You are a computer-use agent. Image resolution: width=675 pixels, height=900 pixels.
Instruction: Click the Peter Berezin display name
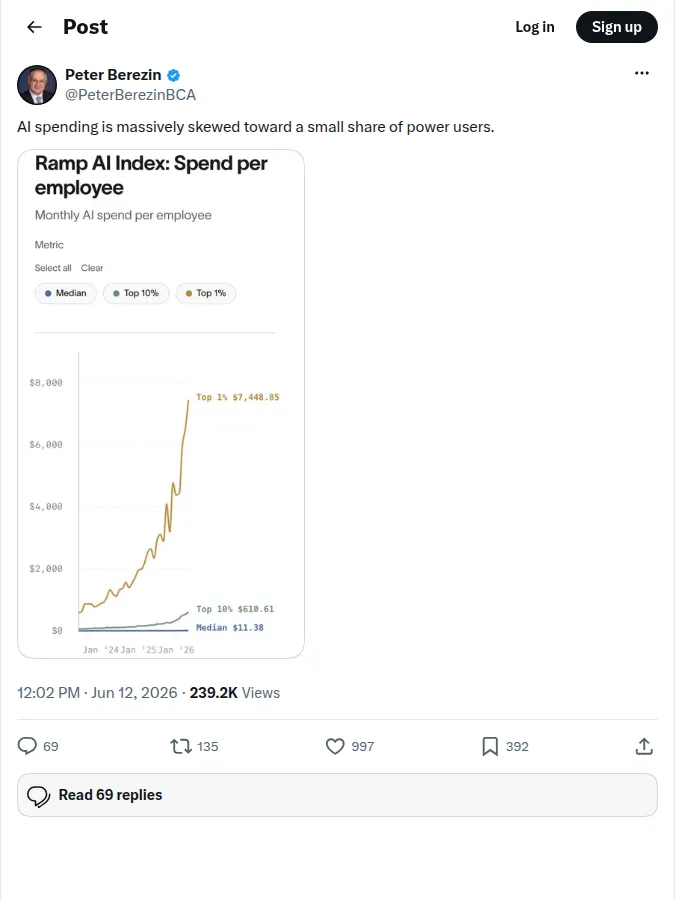[x=113, y=75]
